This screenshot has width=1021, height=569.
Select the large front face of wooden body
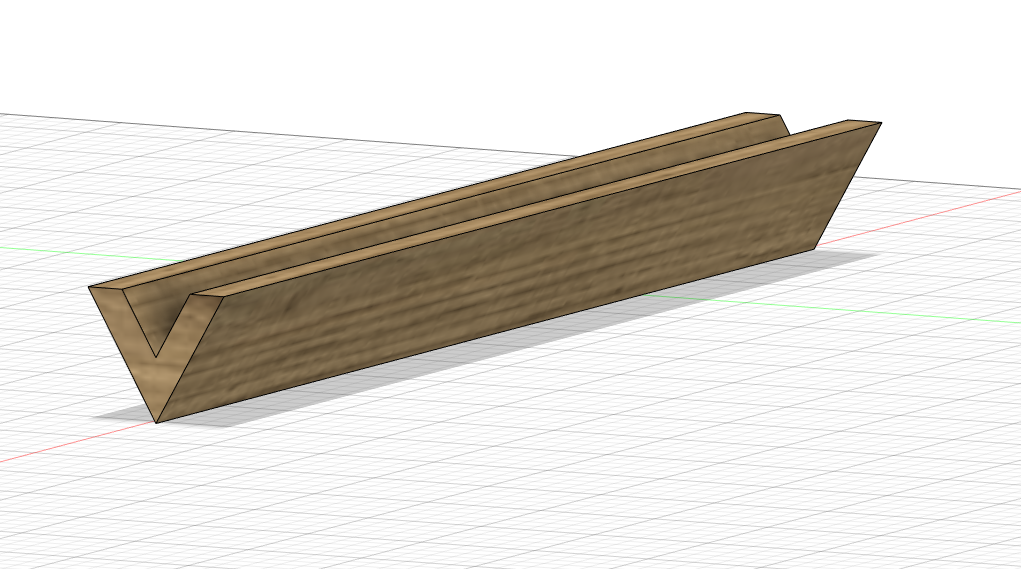[521, 273]
